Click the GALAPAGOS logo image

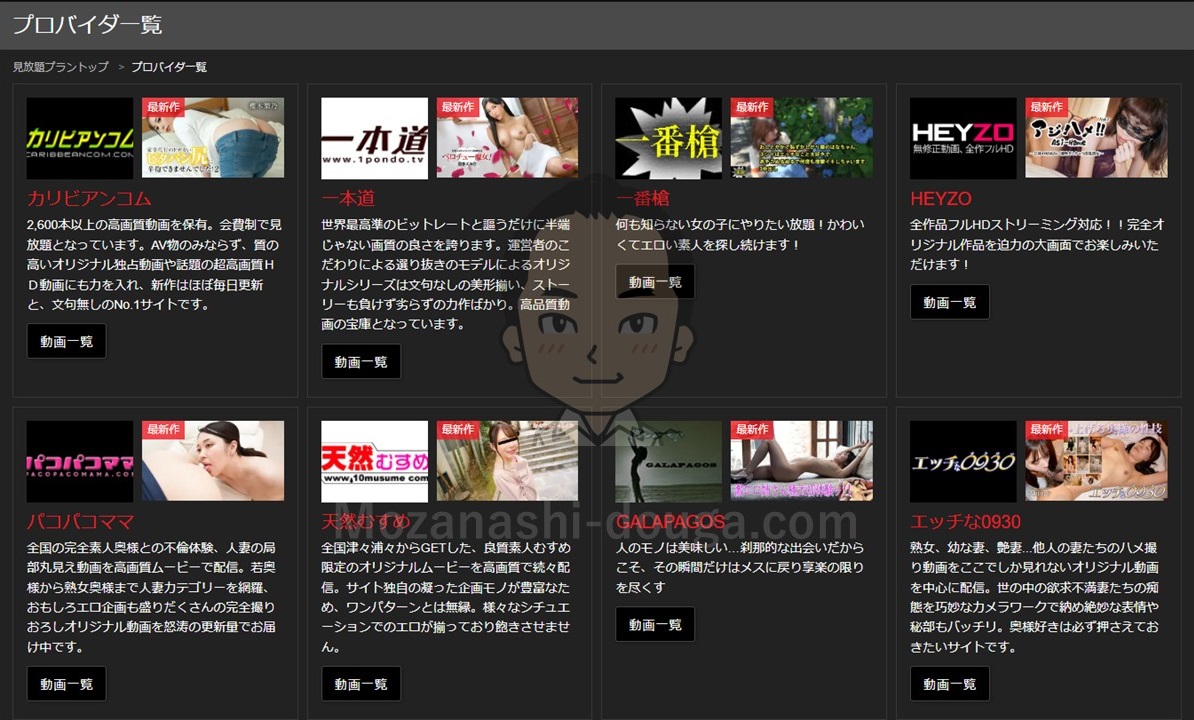(x=668, y=461)
